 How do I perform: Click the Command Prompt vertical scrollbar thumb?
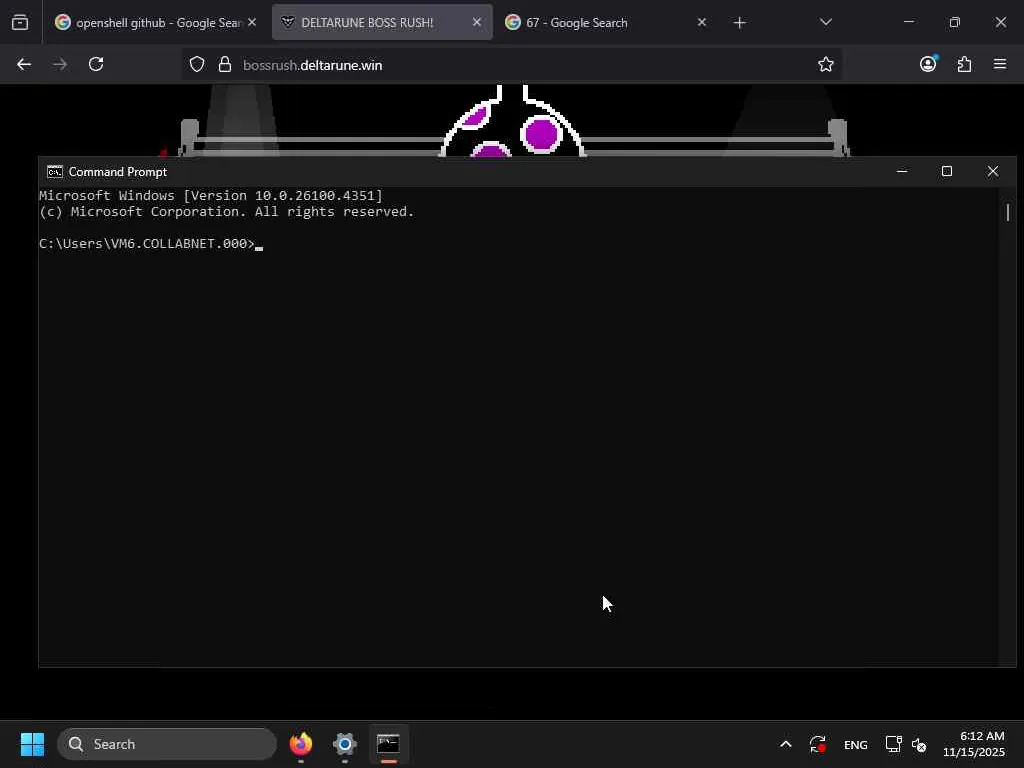1008,212
